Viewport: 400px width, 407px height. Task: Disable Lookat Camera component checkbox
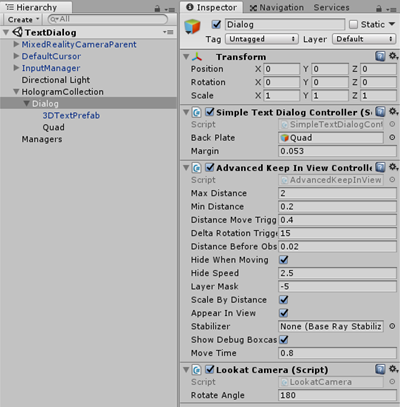coord(210,369)
